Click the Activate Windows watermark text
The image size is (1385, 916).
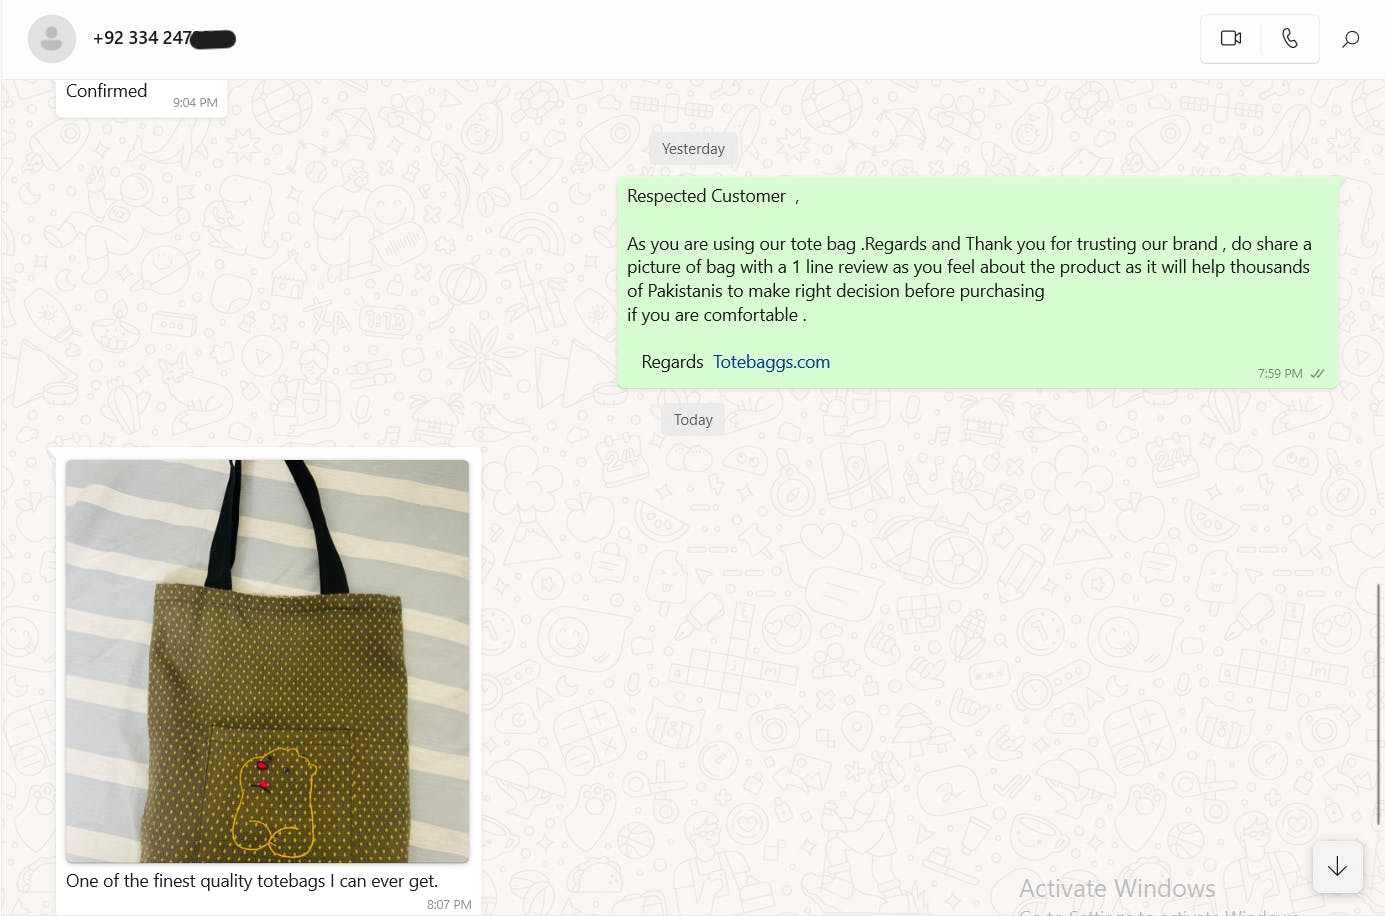[1117, 888]
